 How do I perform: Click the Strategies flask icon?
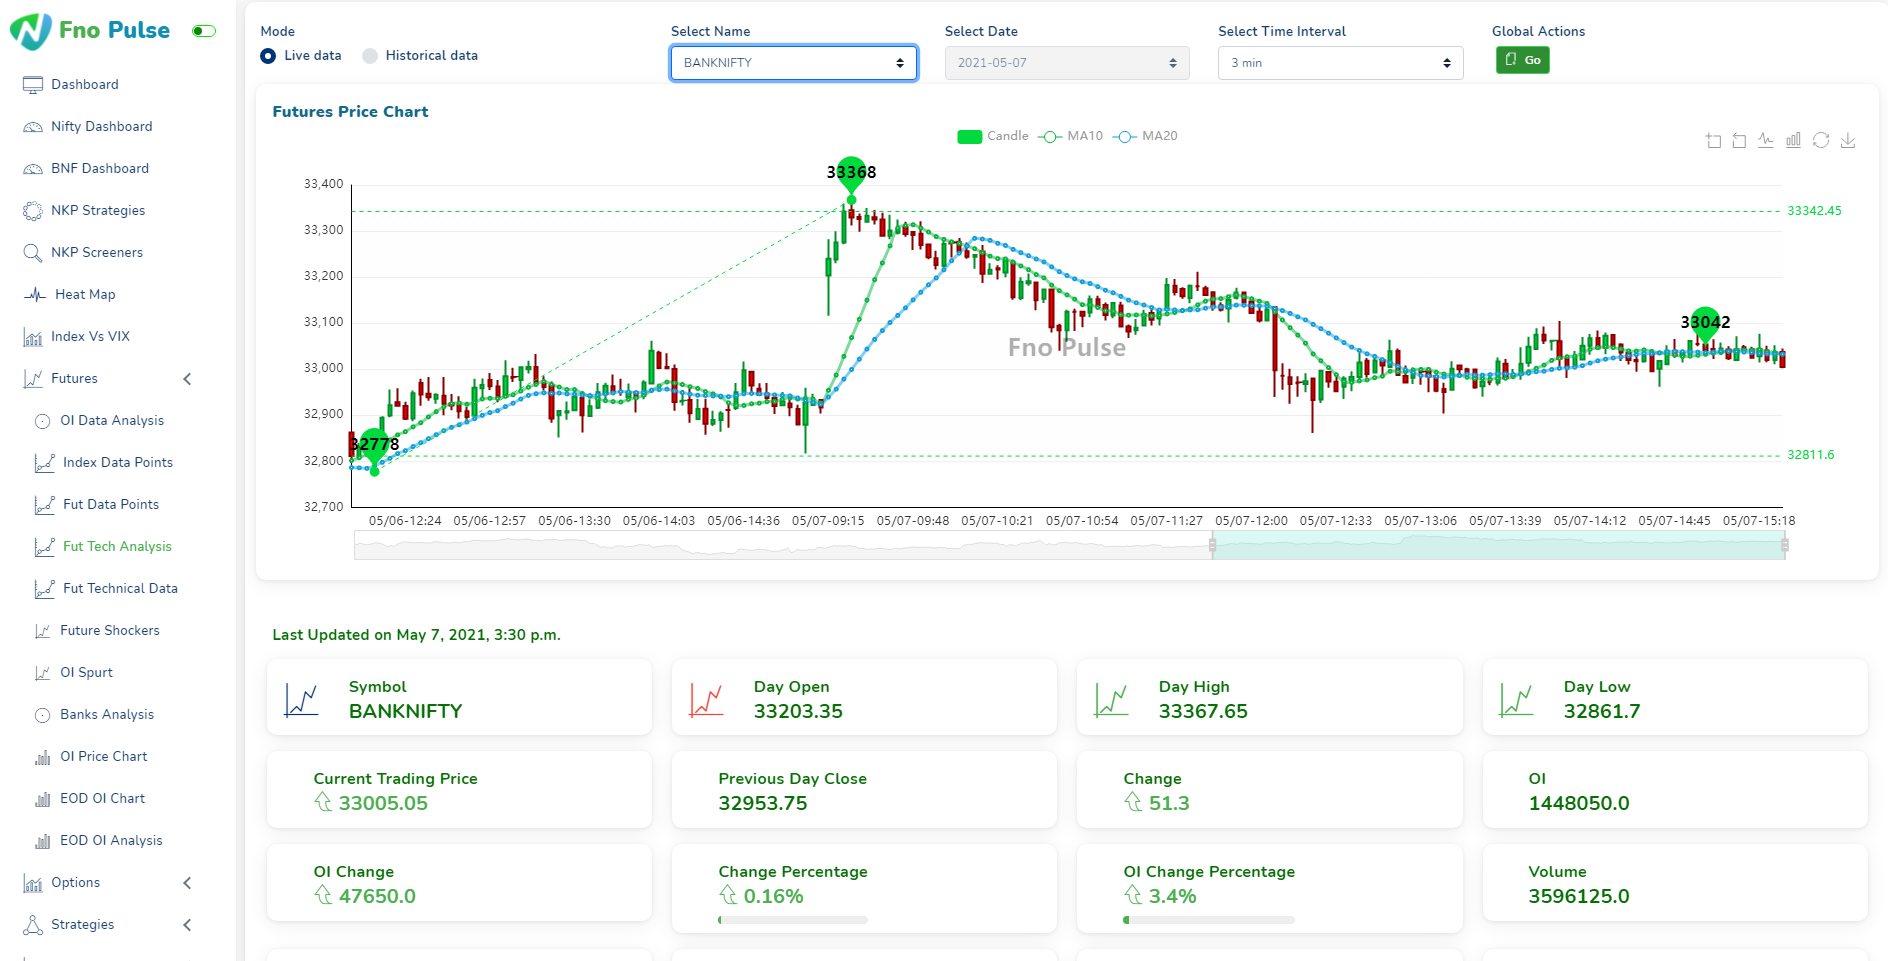click(x=33, y=925)
